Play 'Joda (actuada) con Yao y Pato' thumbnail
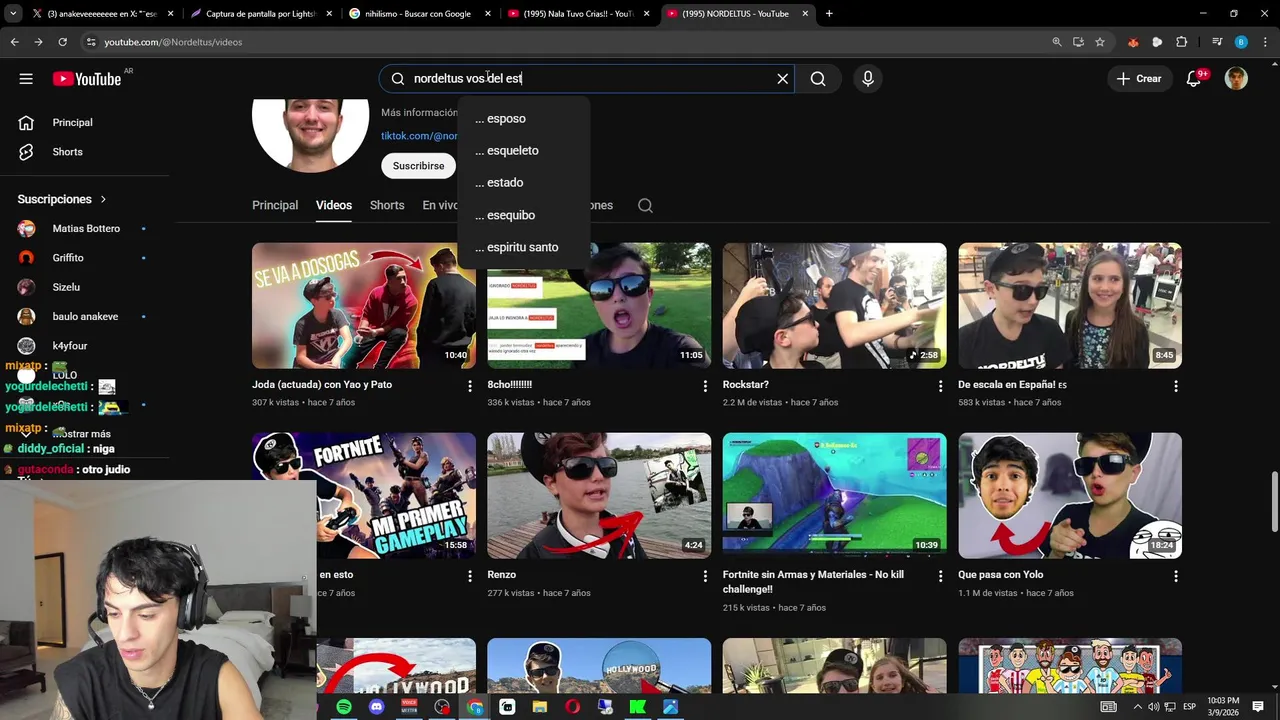The height and width of the screenshot is (720, 1280). 364,306
